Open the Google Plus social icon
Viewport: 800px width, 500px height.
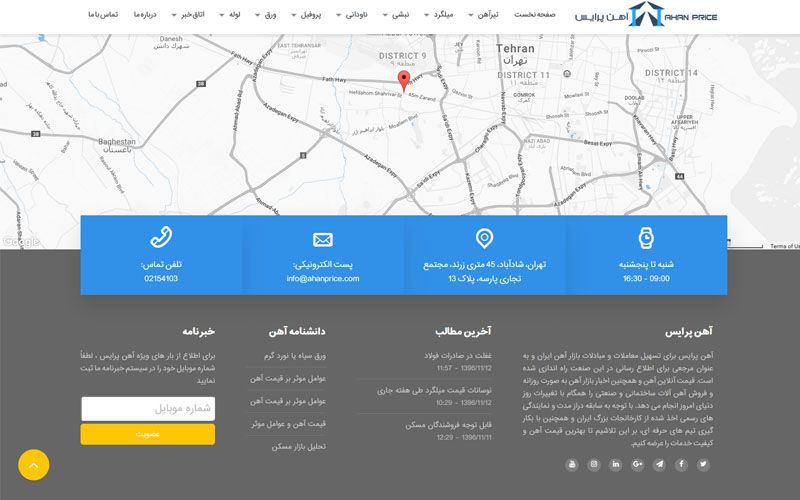(x=637, y=464)
